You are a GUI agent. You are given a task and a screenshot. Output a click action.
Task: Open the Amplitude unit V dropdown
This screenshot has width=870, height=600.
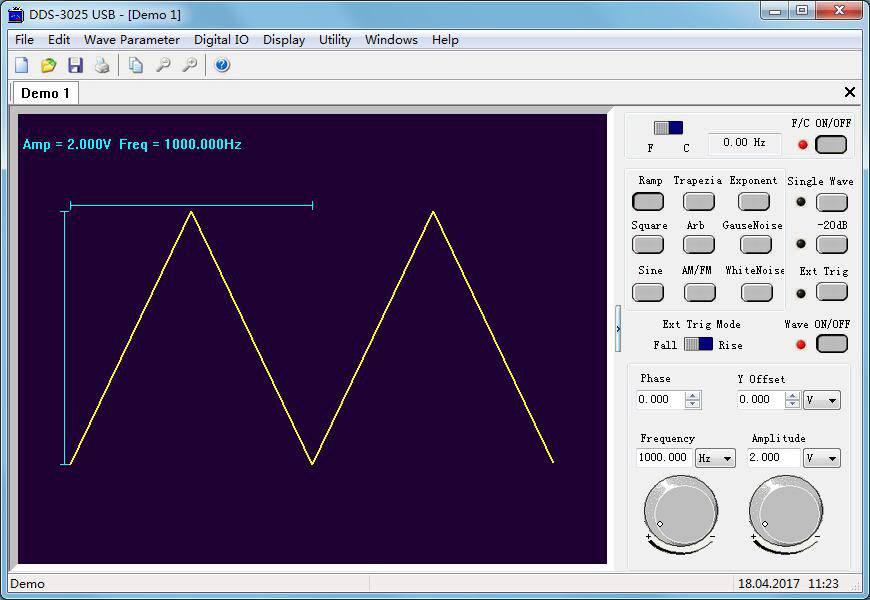click(822, 458)
